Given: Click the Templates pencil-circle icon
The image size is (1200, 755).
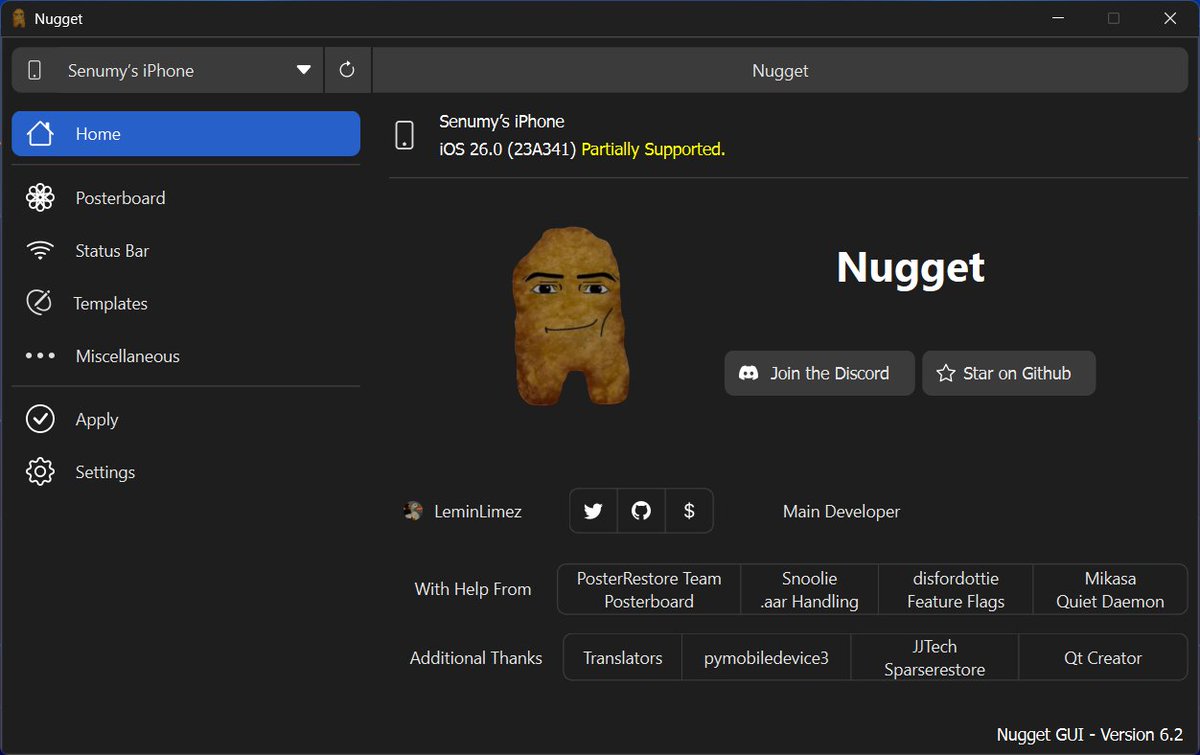Looking at the screenshot, I should click(x=40, y=303).
